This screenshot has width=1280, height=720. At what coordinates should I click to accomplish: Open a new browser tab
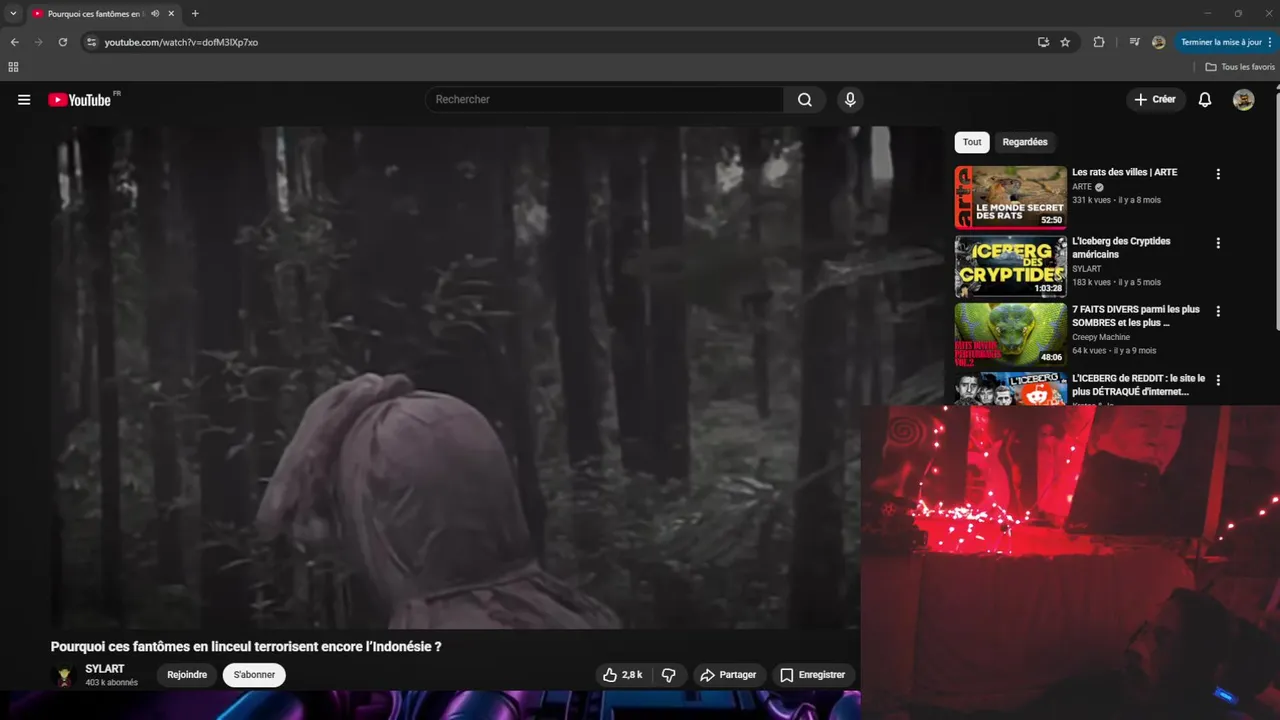(195, 14)
